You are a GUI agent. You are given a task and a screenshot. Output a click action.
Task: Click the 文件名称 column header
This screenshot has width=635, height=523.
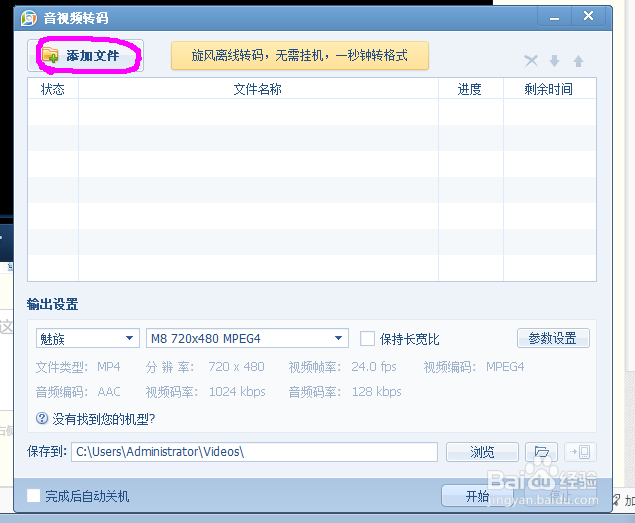coord(258,89)
